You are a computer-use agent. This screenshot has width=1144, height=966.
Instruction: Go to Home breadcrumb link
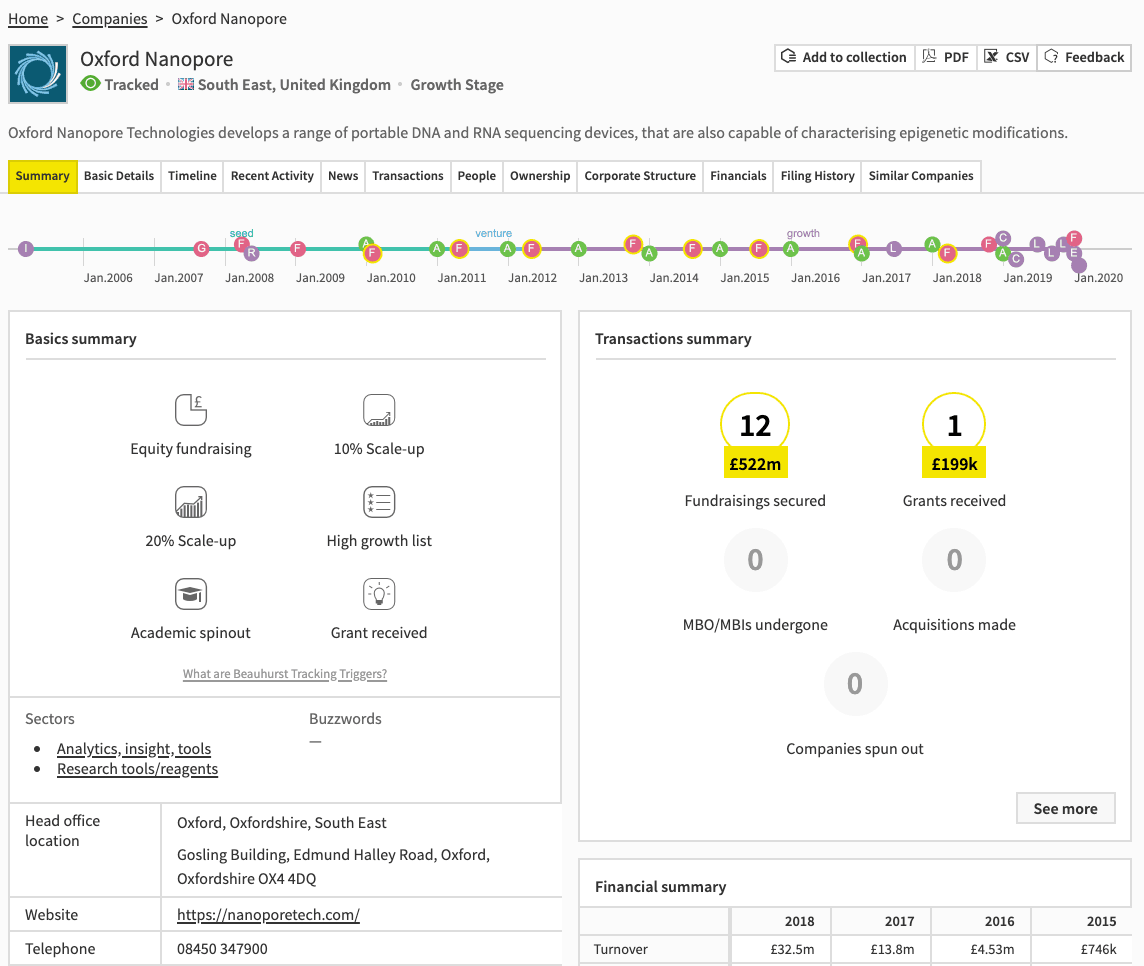click(x=28, y=19)
